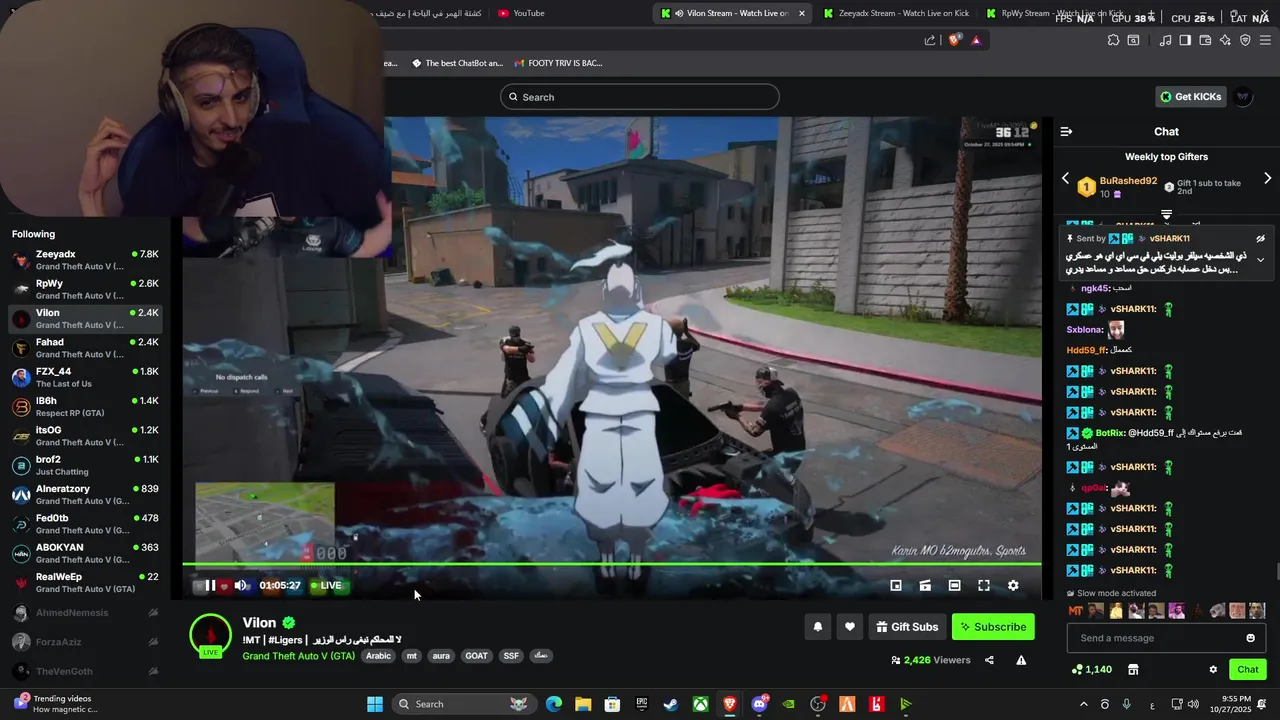The height and width of the screenshot is (720, 1280).
Task: Click the Send a message field
Action: [1156, 638]
